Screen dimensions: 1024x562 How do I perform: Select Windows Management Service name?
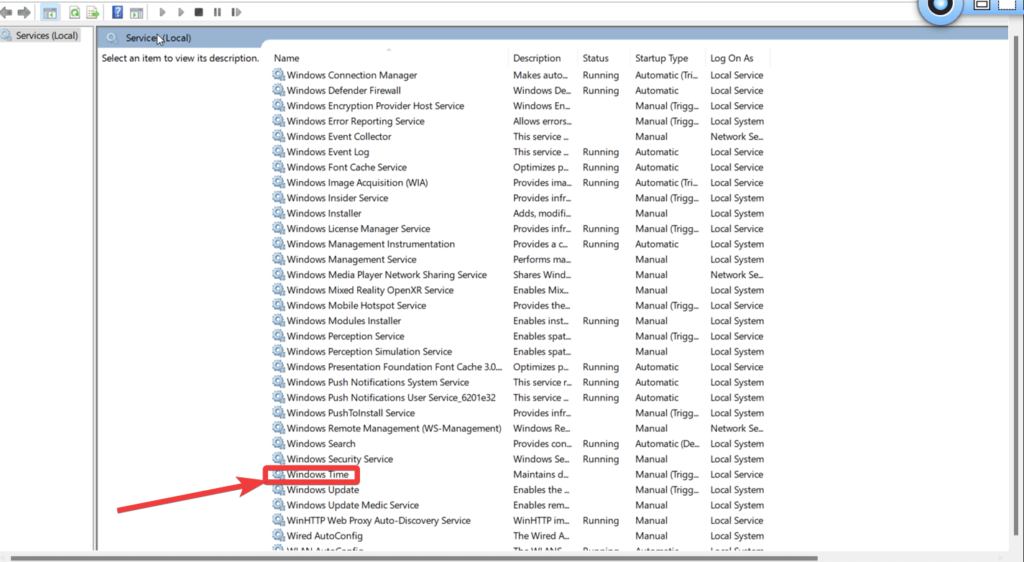[x=351, y=259]
